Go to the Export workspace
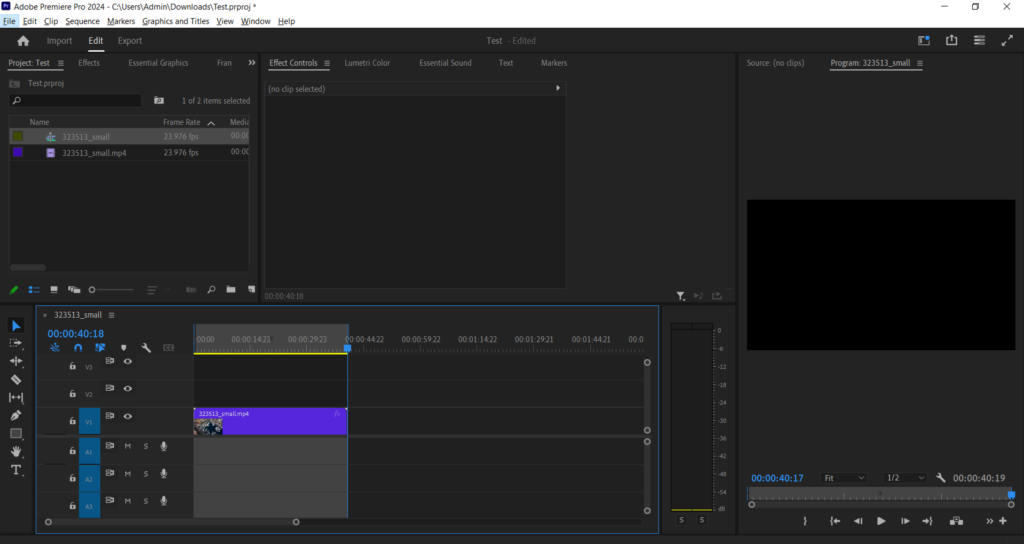The width and height of the screenshot is (1024, 544). tap(130, 41)
